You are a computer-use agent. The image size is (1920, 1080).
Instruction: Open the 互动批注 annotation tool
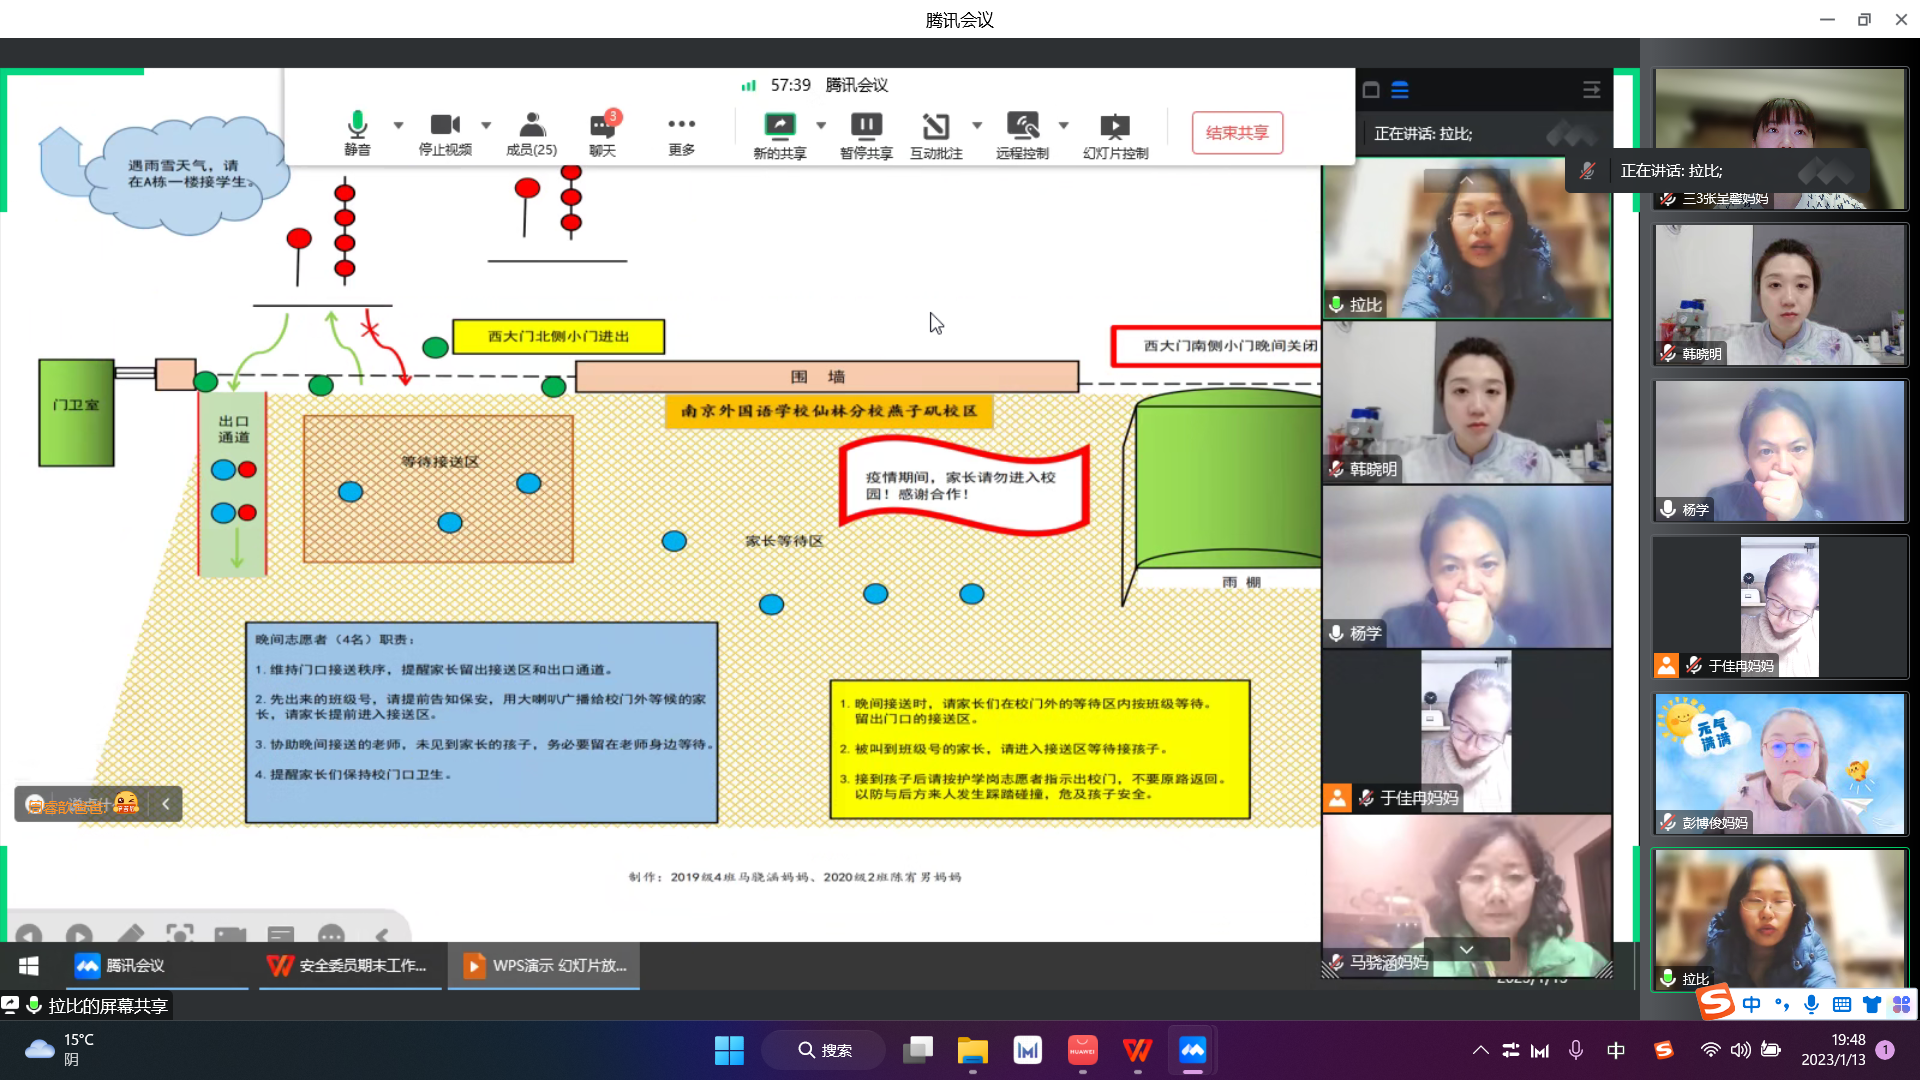pyautogui.click(x=936, y=135)
